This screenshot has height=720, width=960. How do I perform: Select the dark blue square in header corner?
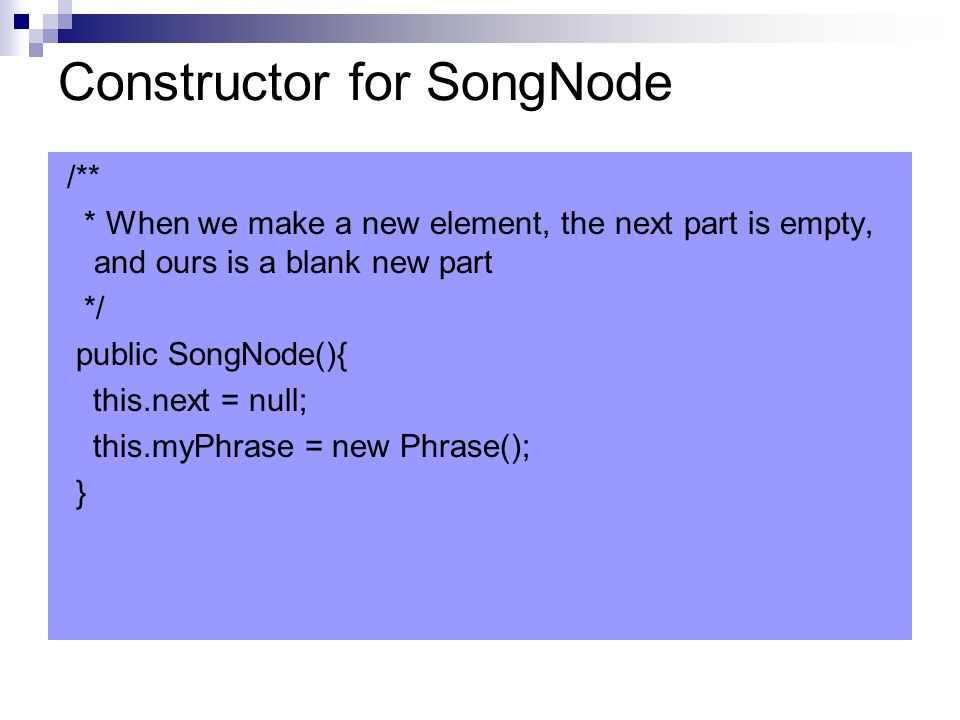(x=21, y=22)
